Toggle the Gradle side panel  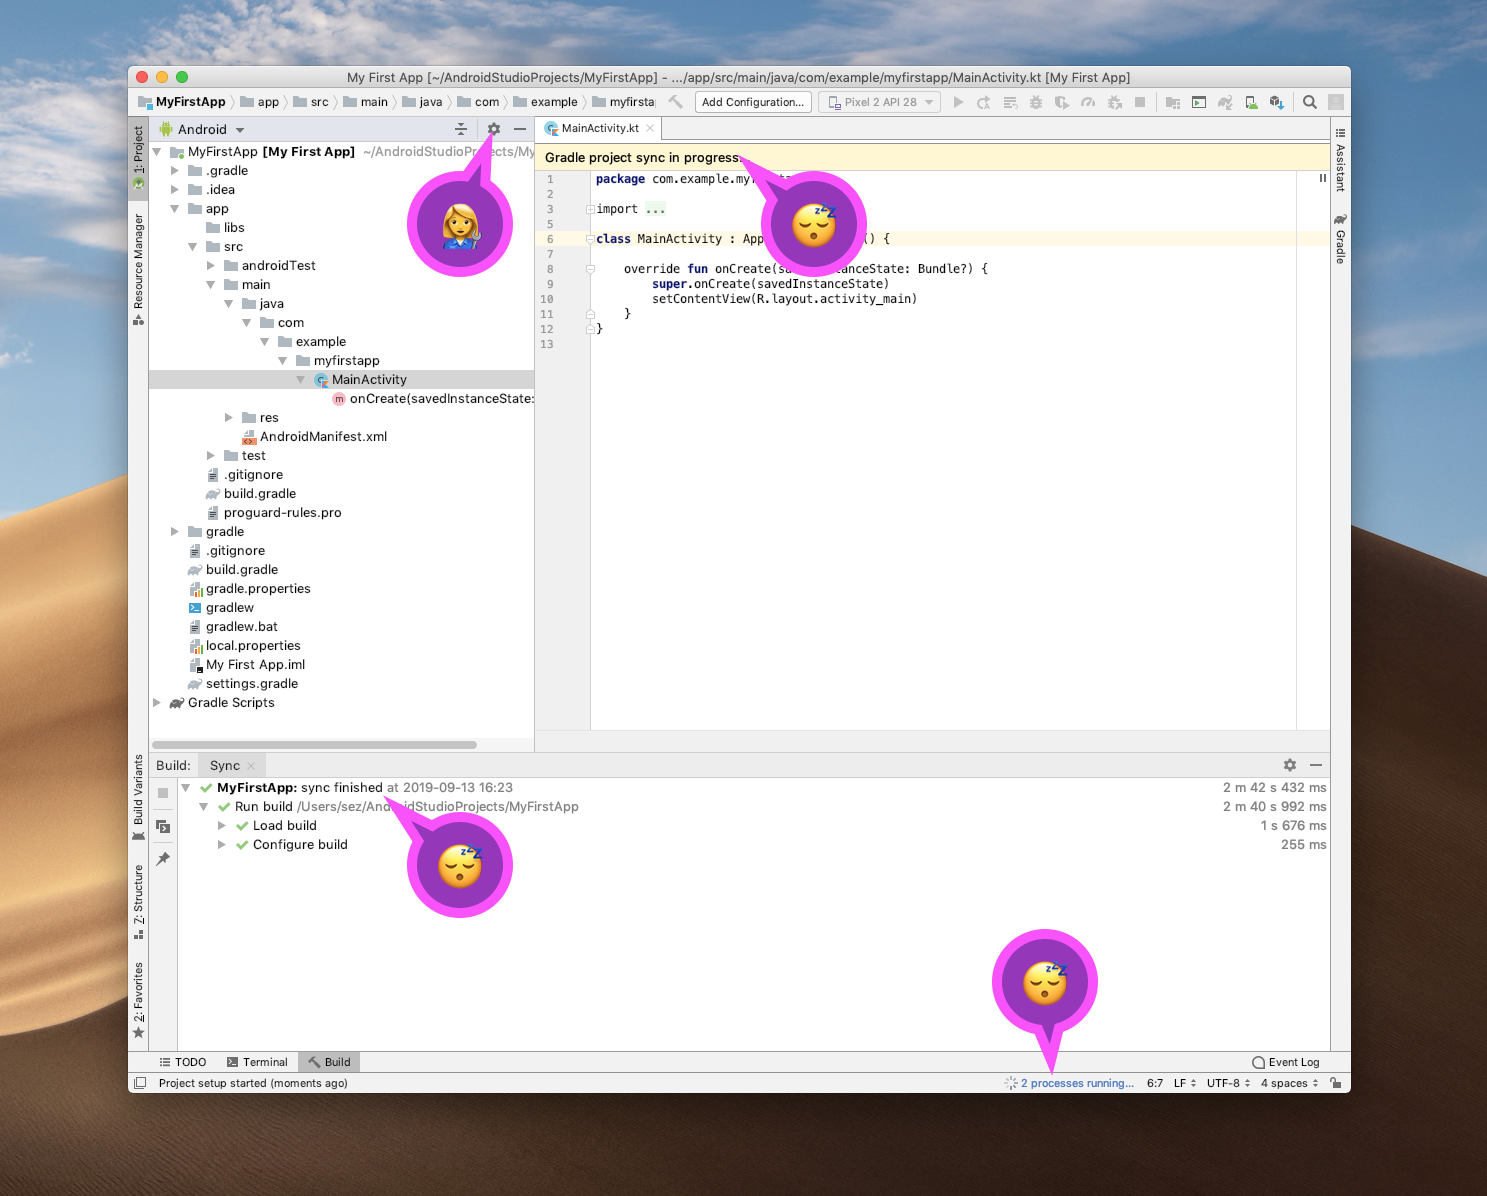pos(1340,239)
